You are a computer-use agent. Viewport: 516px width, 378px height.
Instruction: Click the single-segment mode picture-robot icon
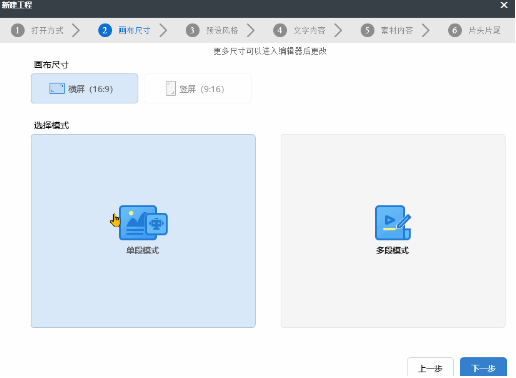click(x=143, y=223)
